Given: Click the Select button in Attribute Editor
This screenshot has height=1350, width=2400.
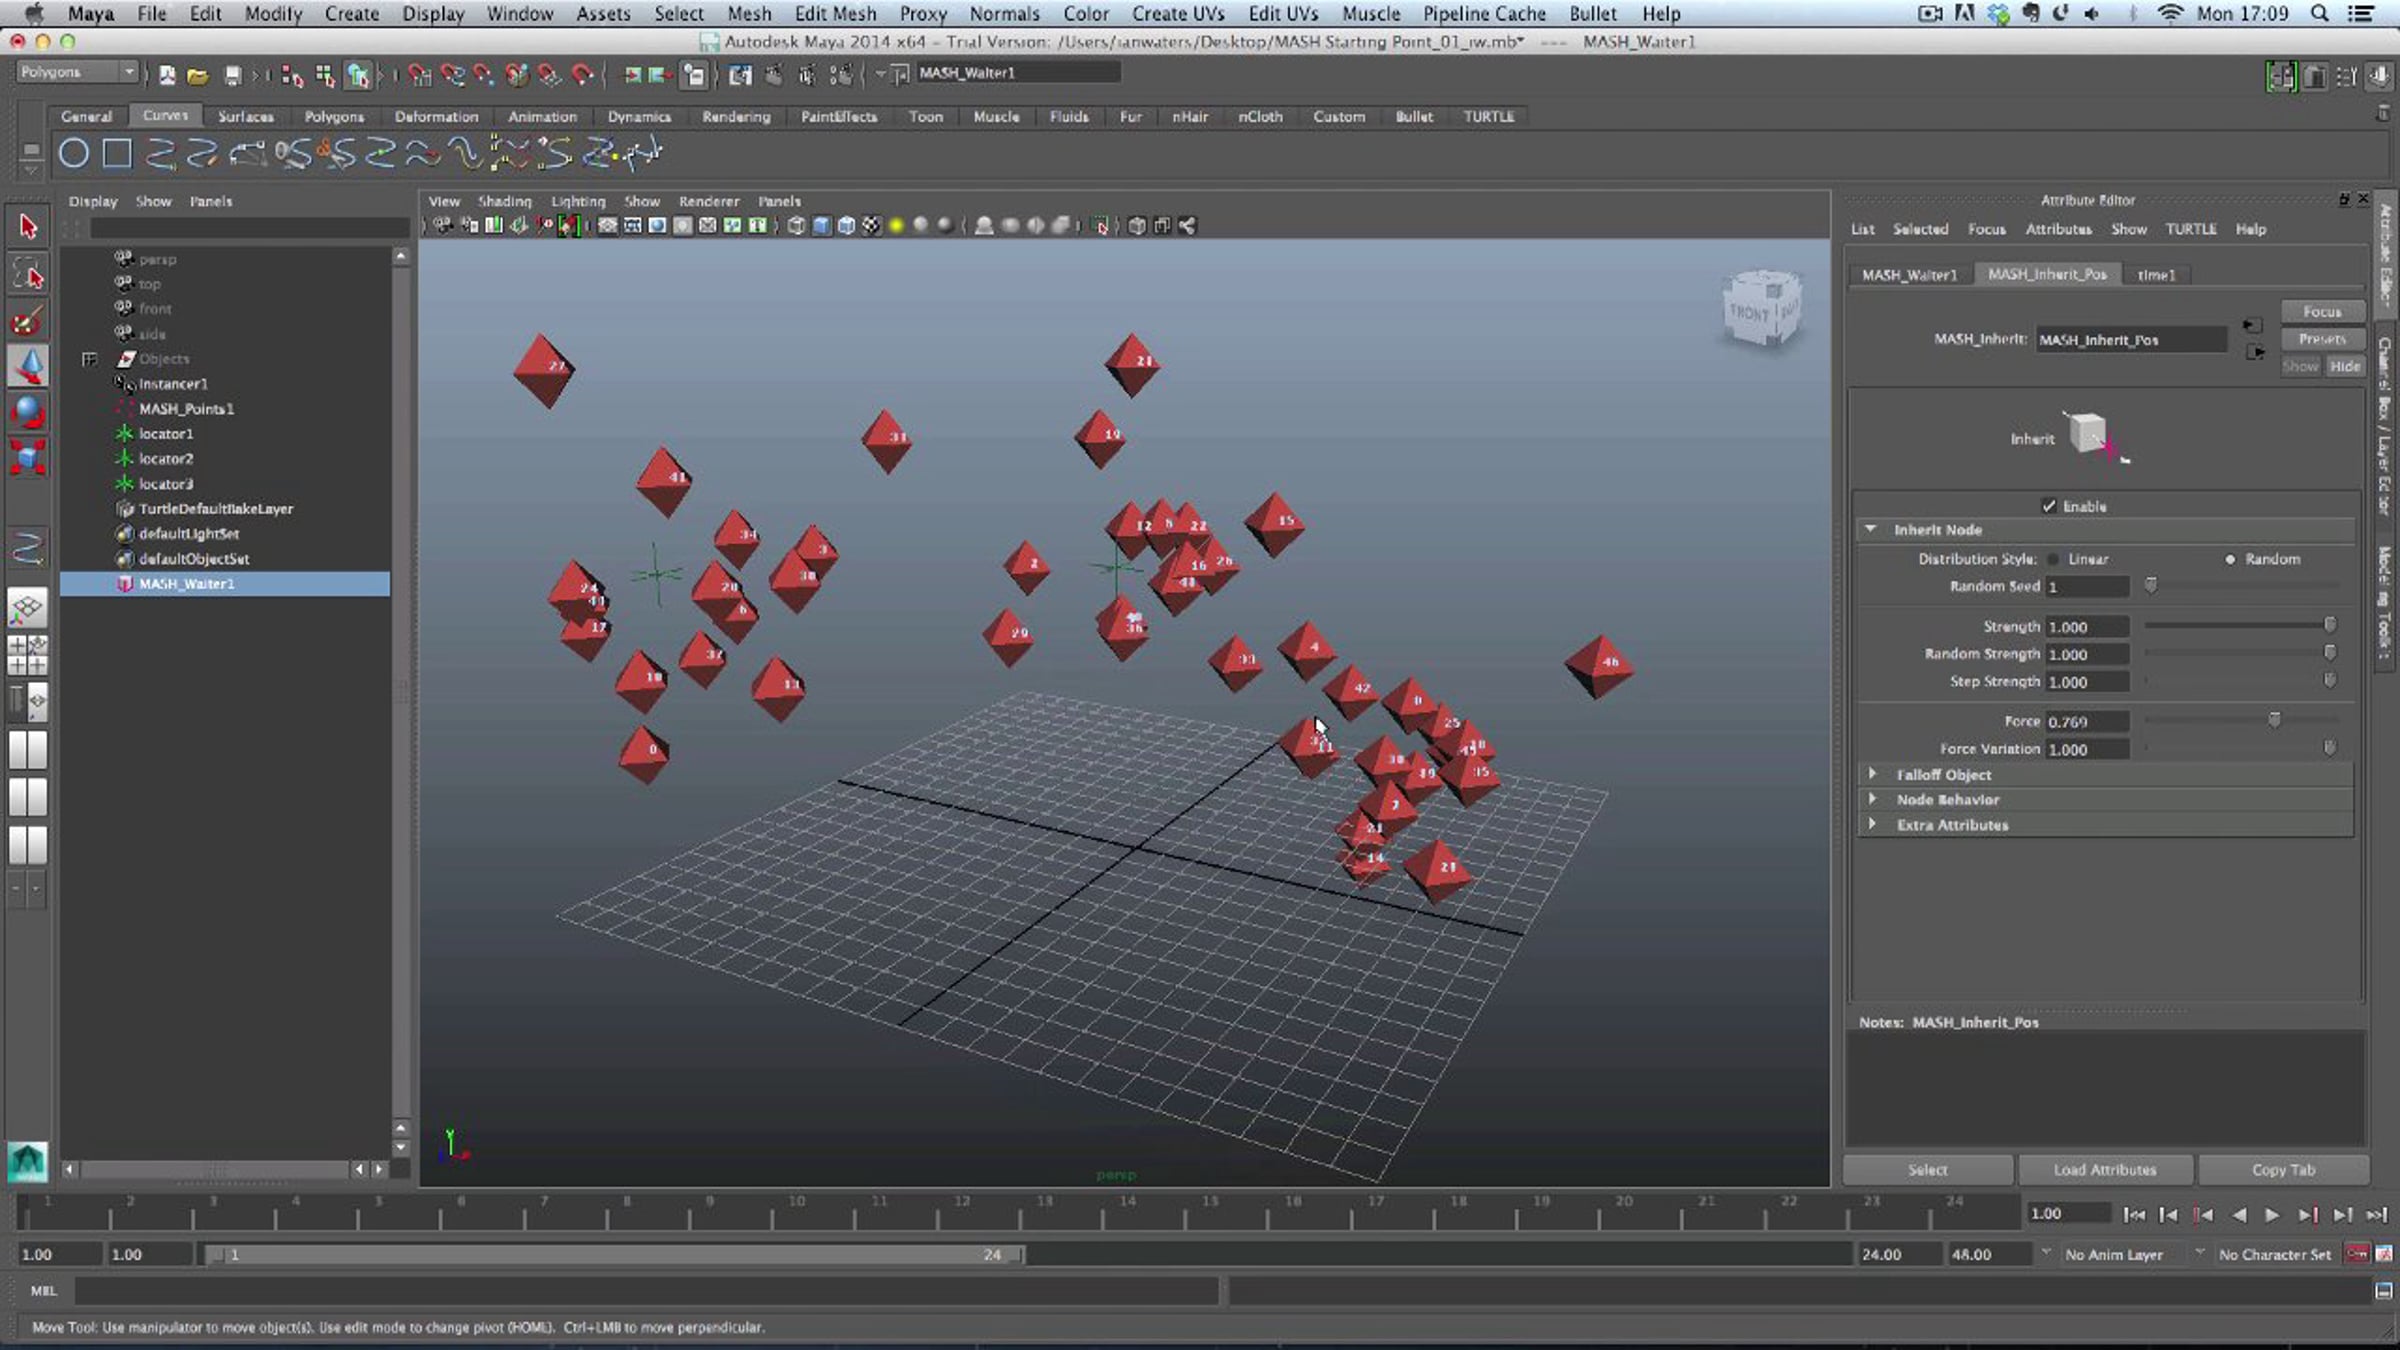Looking at the screenshot, I should click(1927, 1169).
